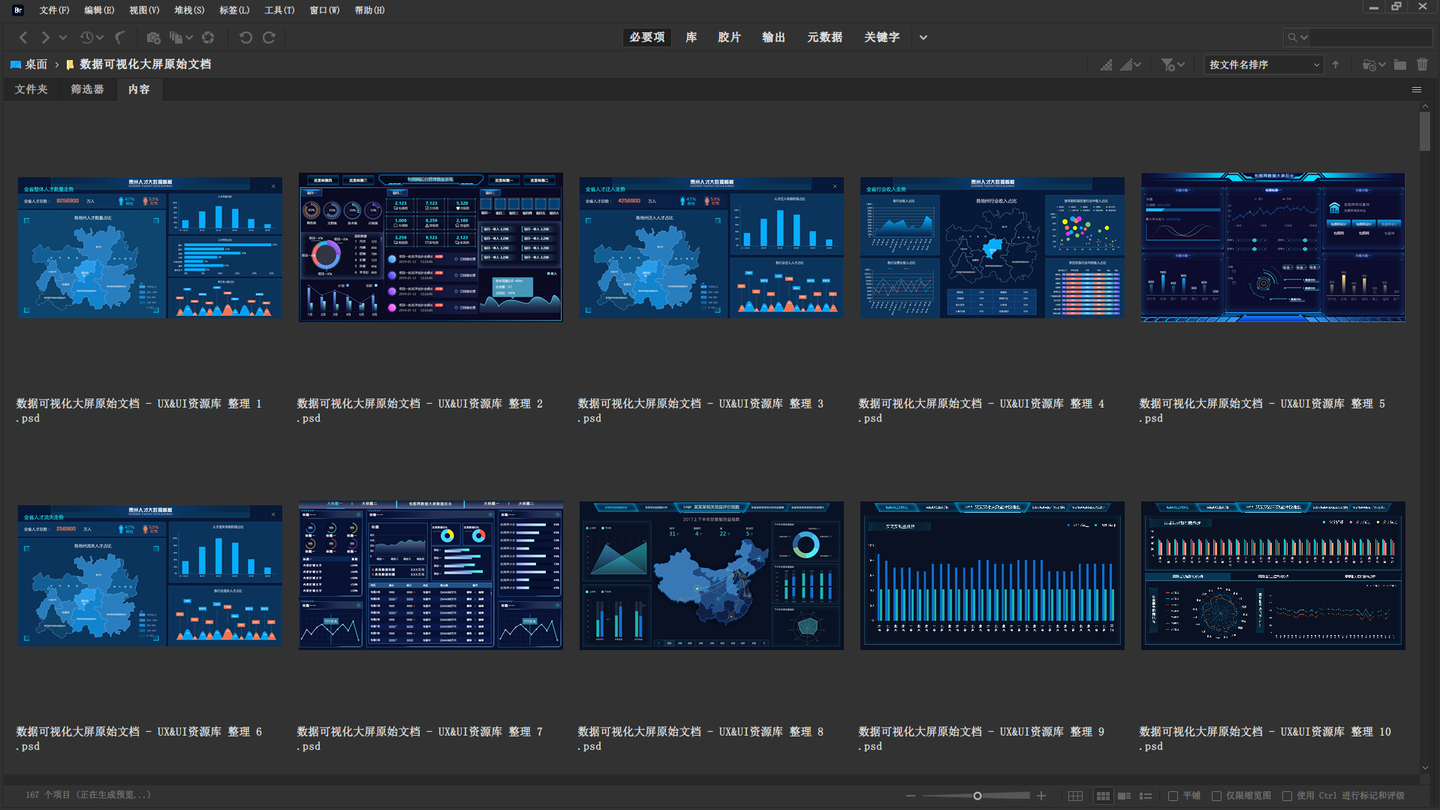Click the boomerang return-to-app icon
Screen dimensions: 1440x810
(x=120, y=38)
